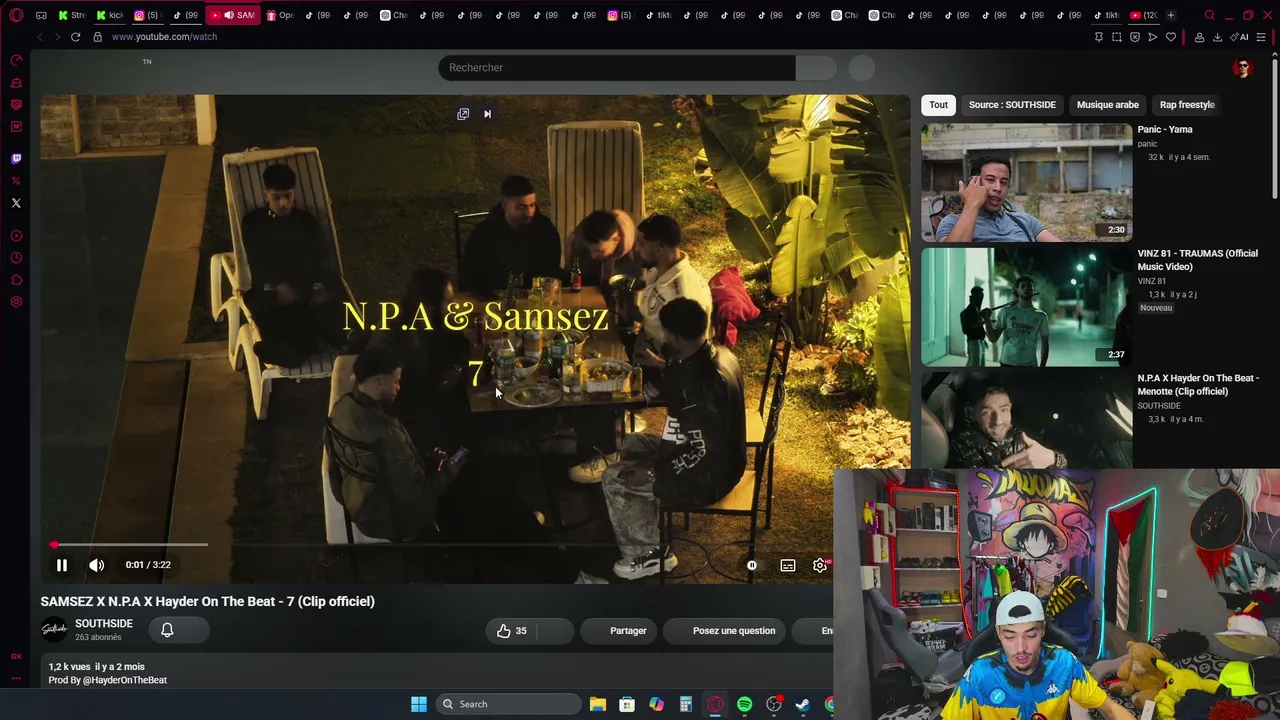Select the 'Rap freestyle' chip
This screenshot has width=1280, height=720.
tap(1187, 105)
